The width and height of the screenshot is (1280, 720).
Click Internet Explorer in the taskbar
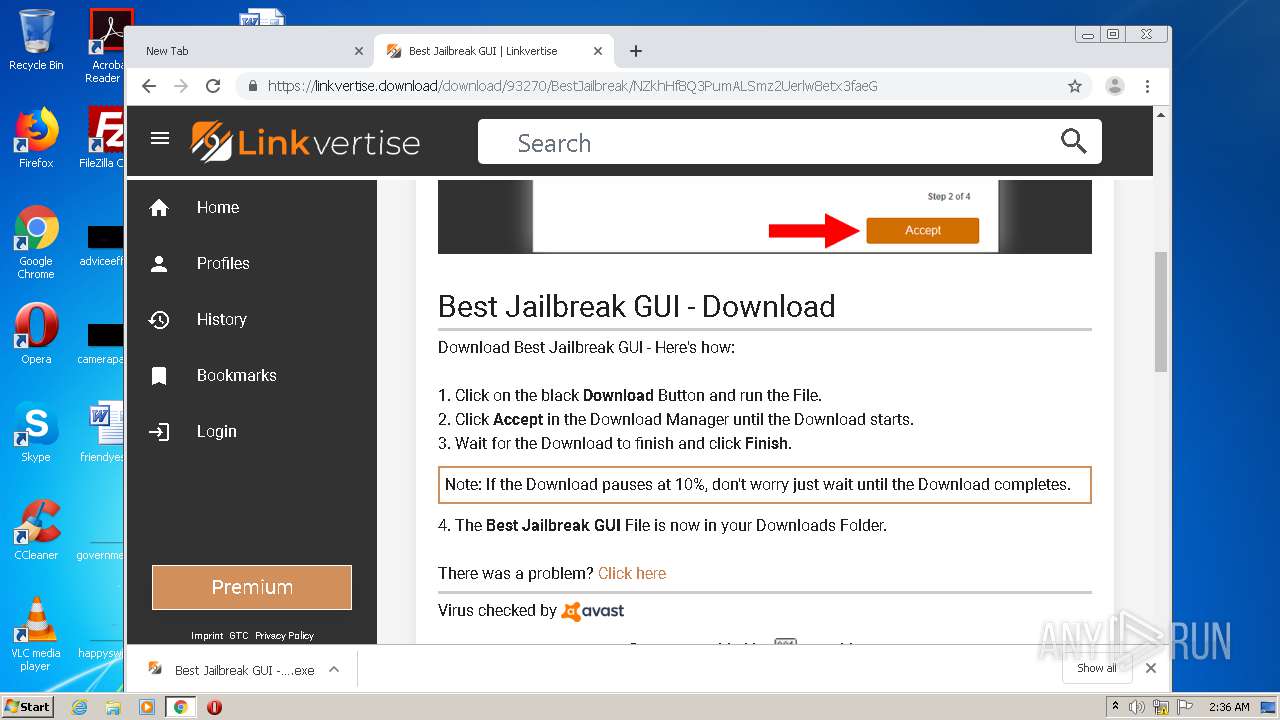click(80, 707)
